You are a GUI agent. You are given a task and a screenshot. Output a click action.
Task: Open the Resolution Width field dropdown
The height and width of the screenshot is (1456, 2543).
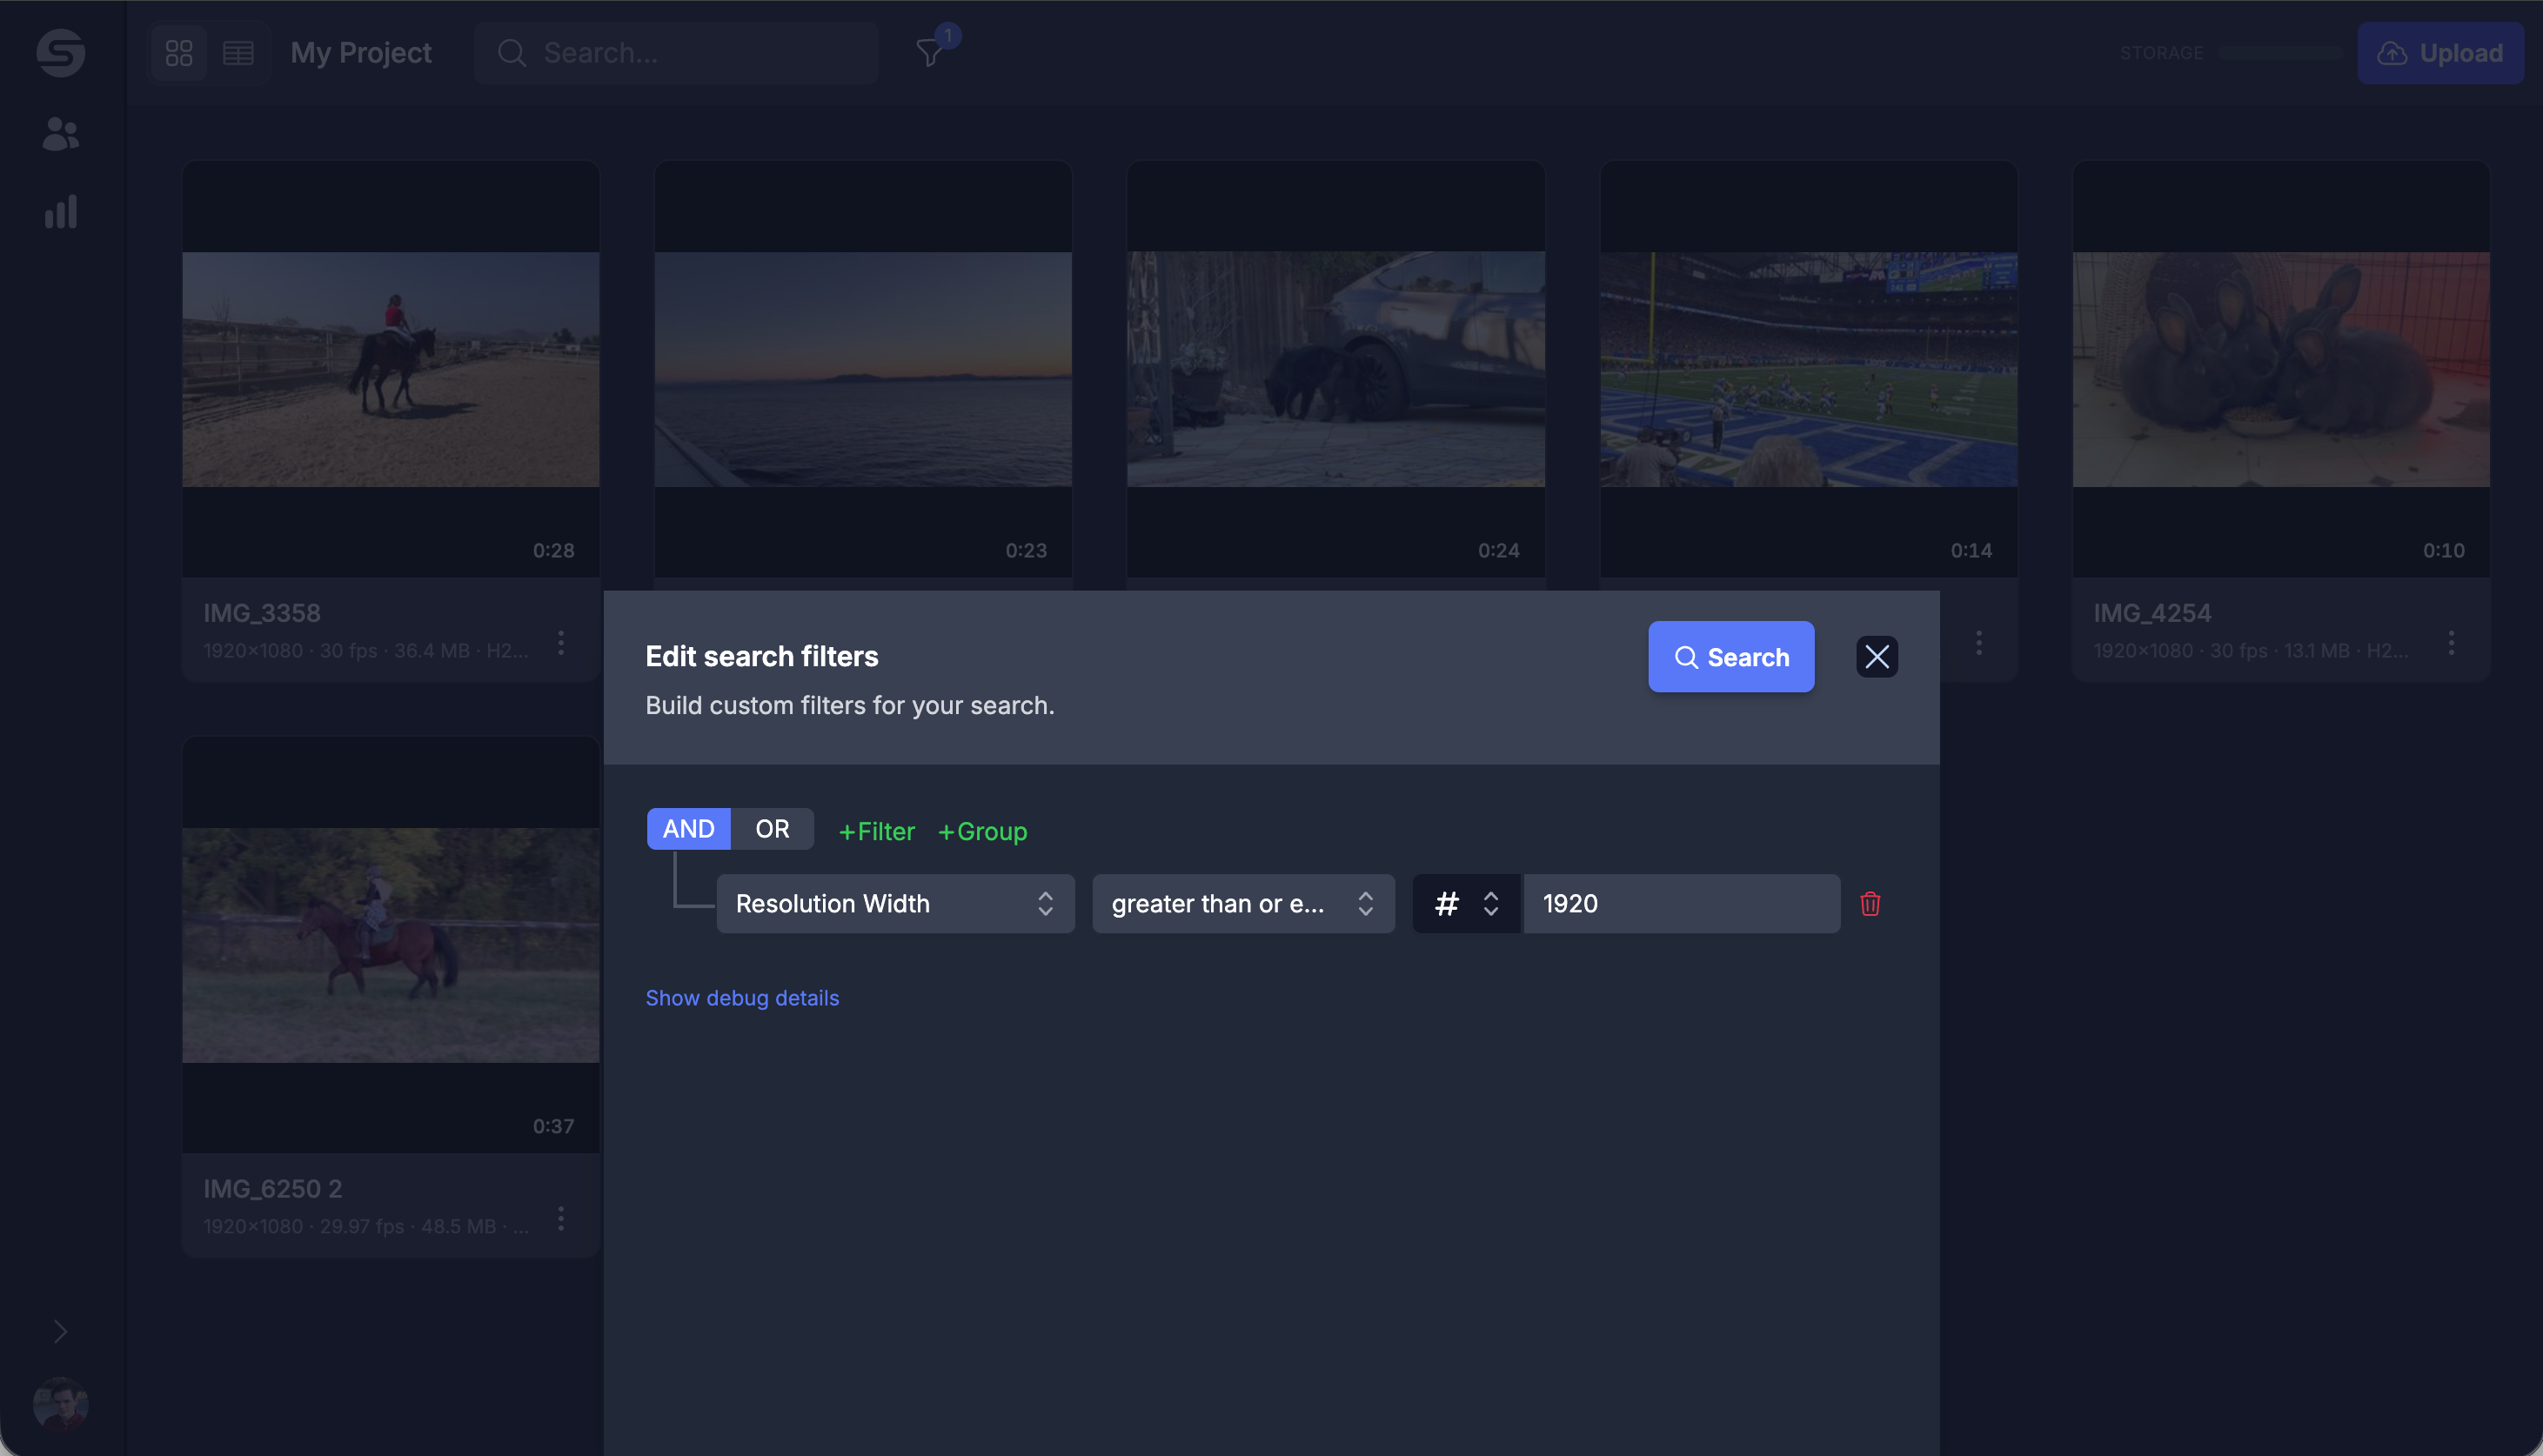(x=895, y=904)
